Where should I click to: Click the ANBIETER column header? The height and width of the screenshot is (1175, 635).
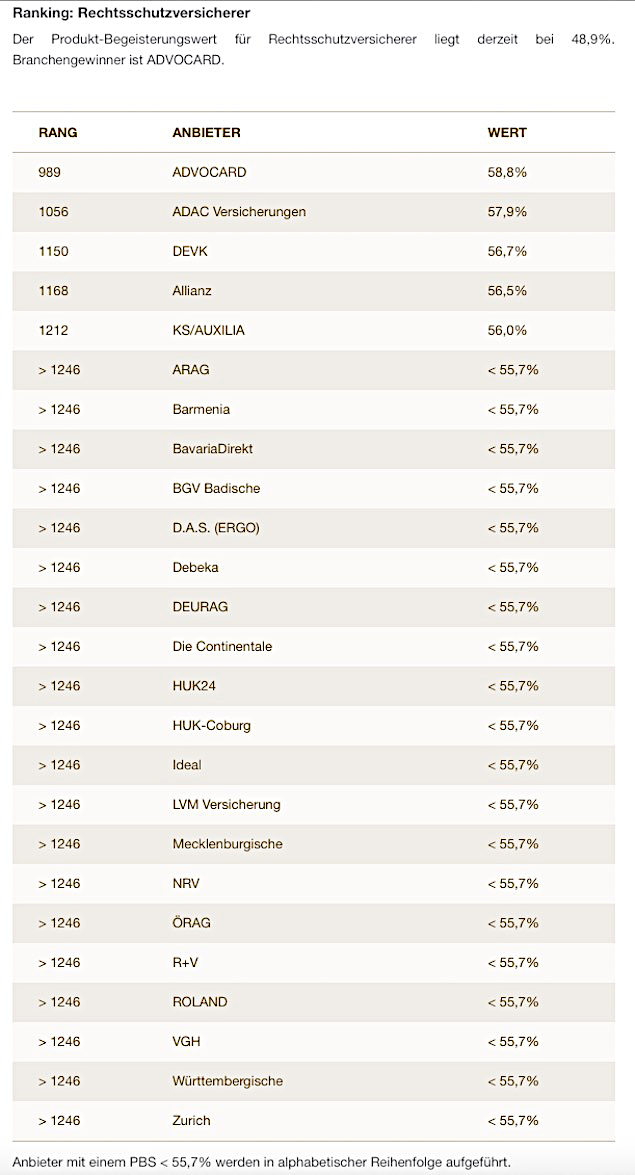pyautogui.click(x=206, y=132)
